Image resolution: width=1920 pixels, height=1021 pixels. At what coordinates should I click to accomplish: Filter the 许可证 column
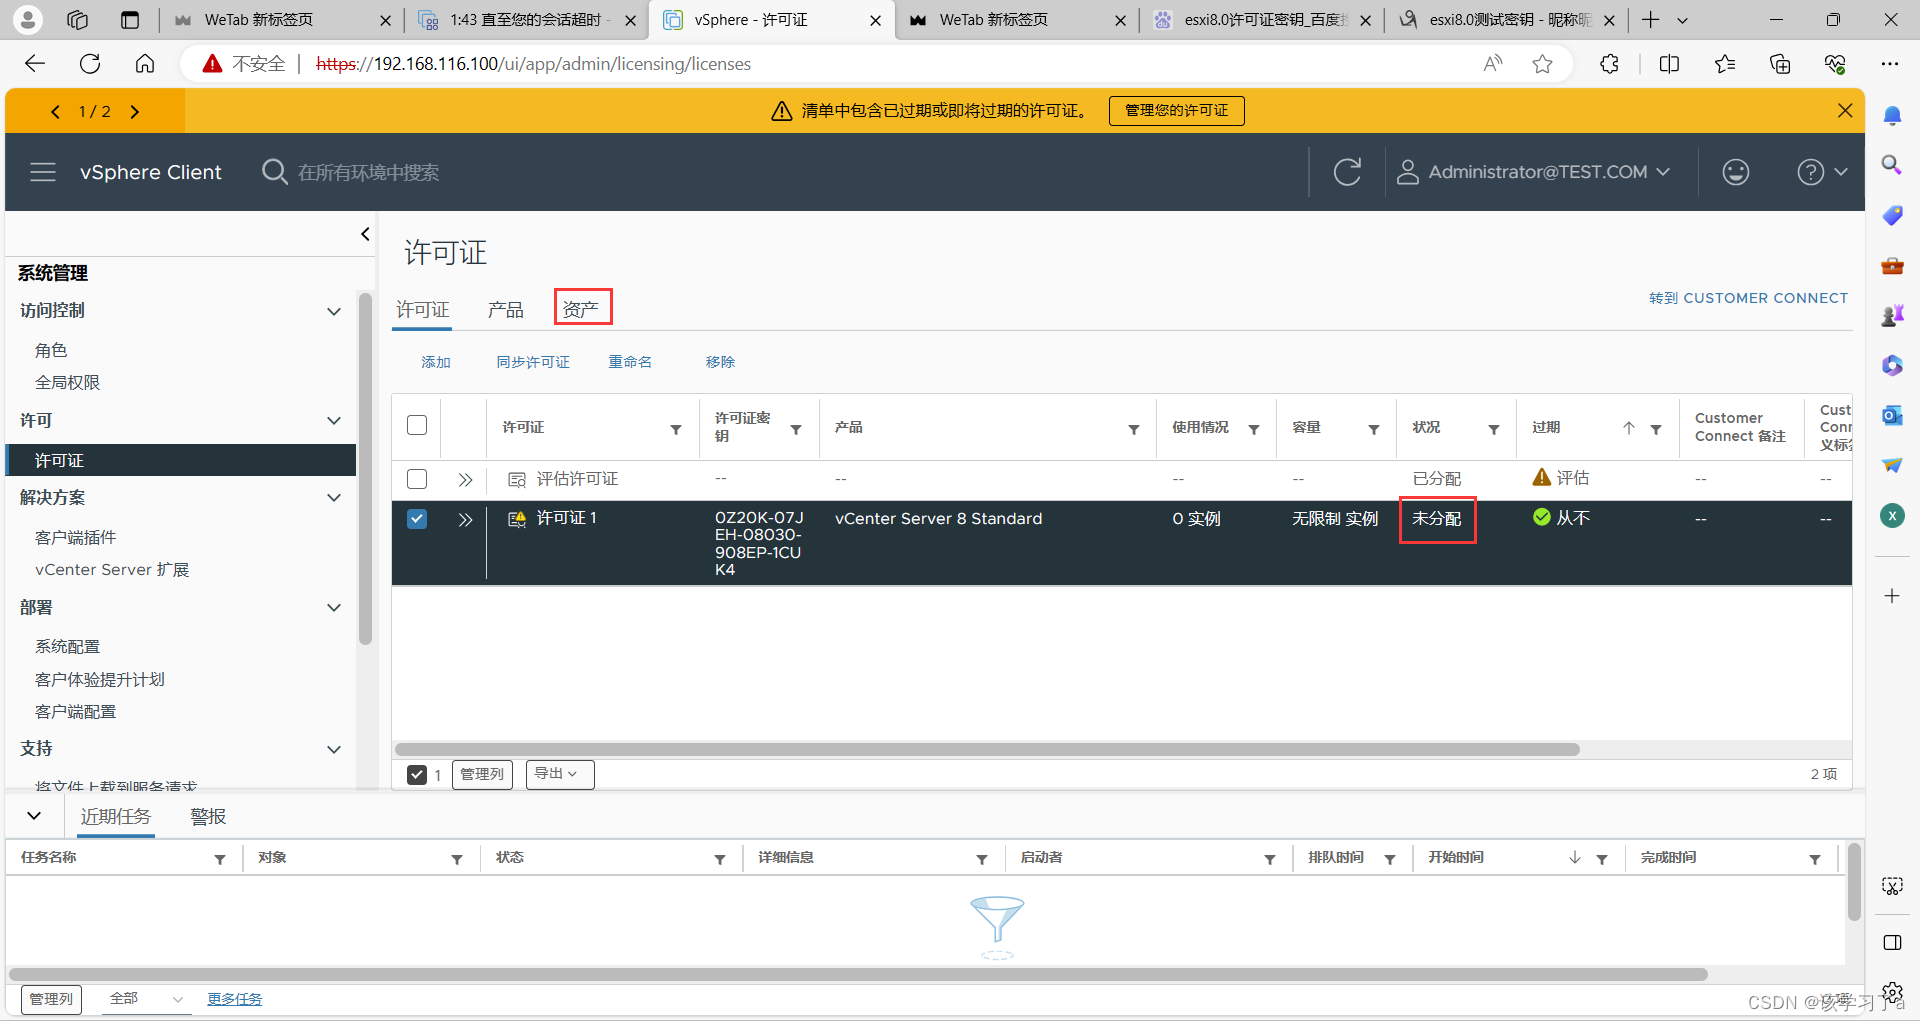676,429
